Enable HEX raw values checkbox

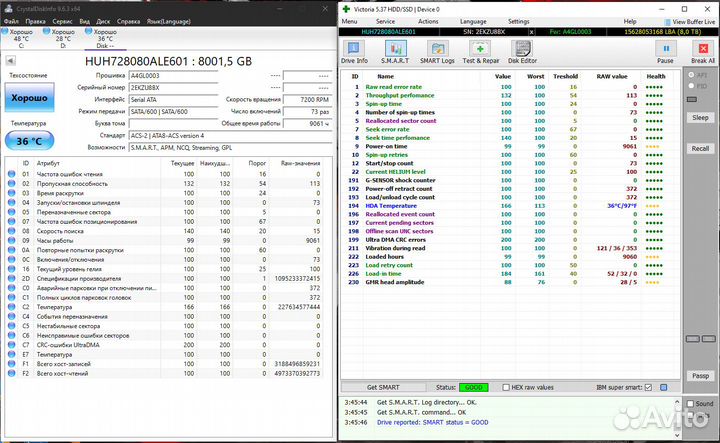[x=506, y=387]
